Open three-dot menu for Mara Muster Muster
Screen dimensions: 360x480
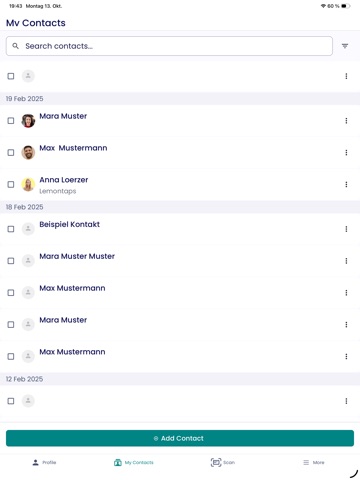(x=346, y=261)
